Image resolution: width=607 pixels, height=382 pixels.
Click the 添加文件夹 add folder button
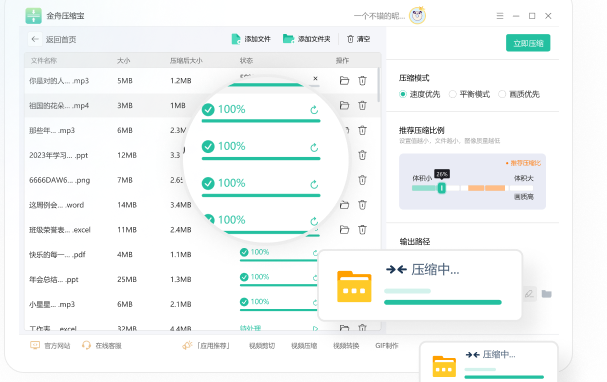click(x=307, y=39)
